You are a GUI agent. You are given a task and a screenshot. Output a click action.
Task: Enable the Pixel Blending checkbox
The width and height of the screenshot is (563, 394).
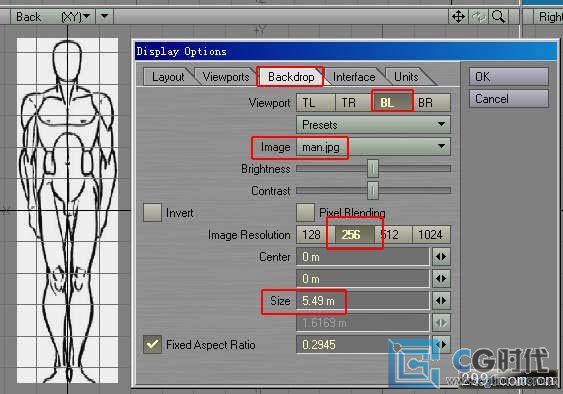(x=305, y=212)
